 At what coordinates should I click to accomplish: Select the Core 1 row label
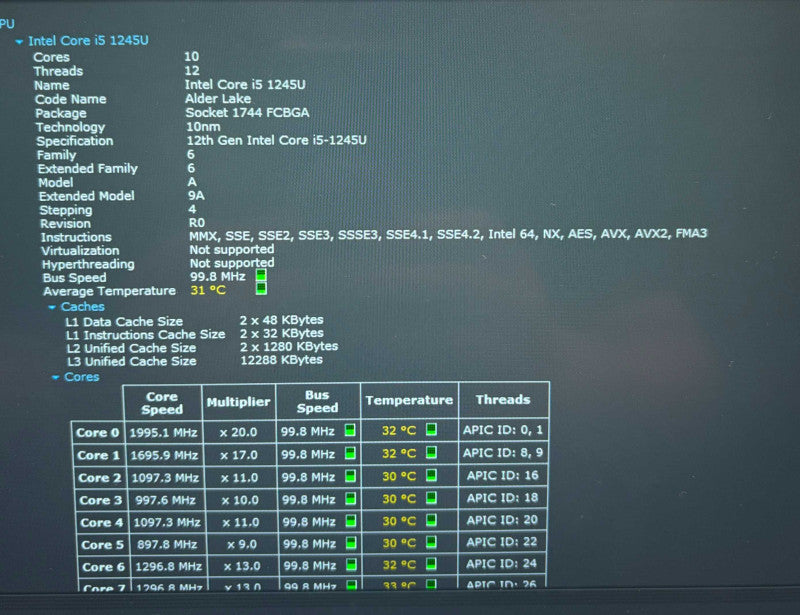[98, 455]
